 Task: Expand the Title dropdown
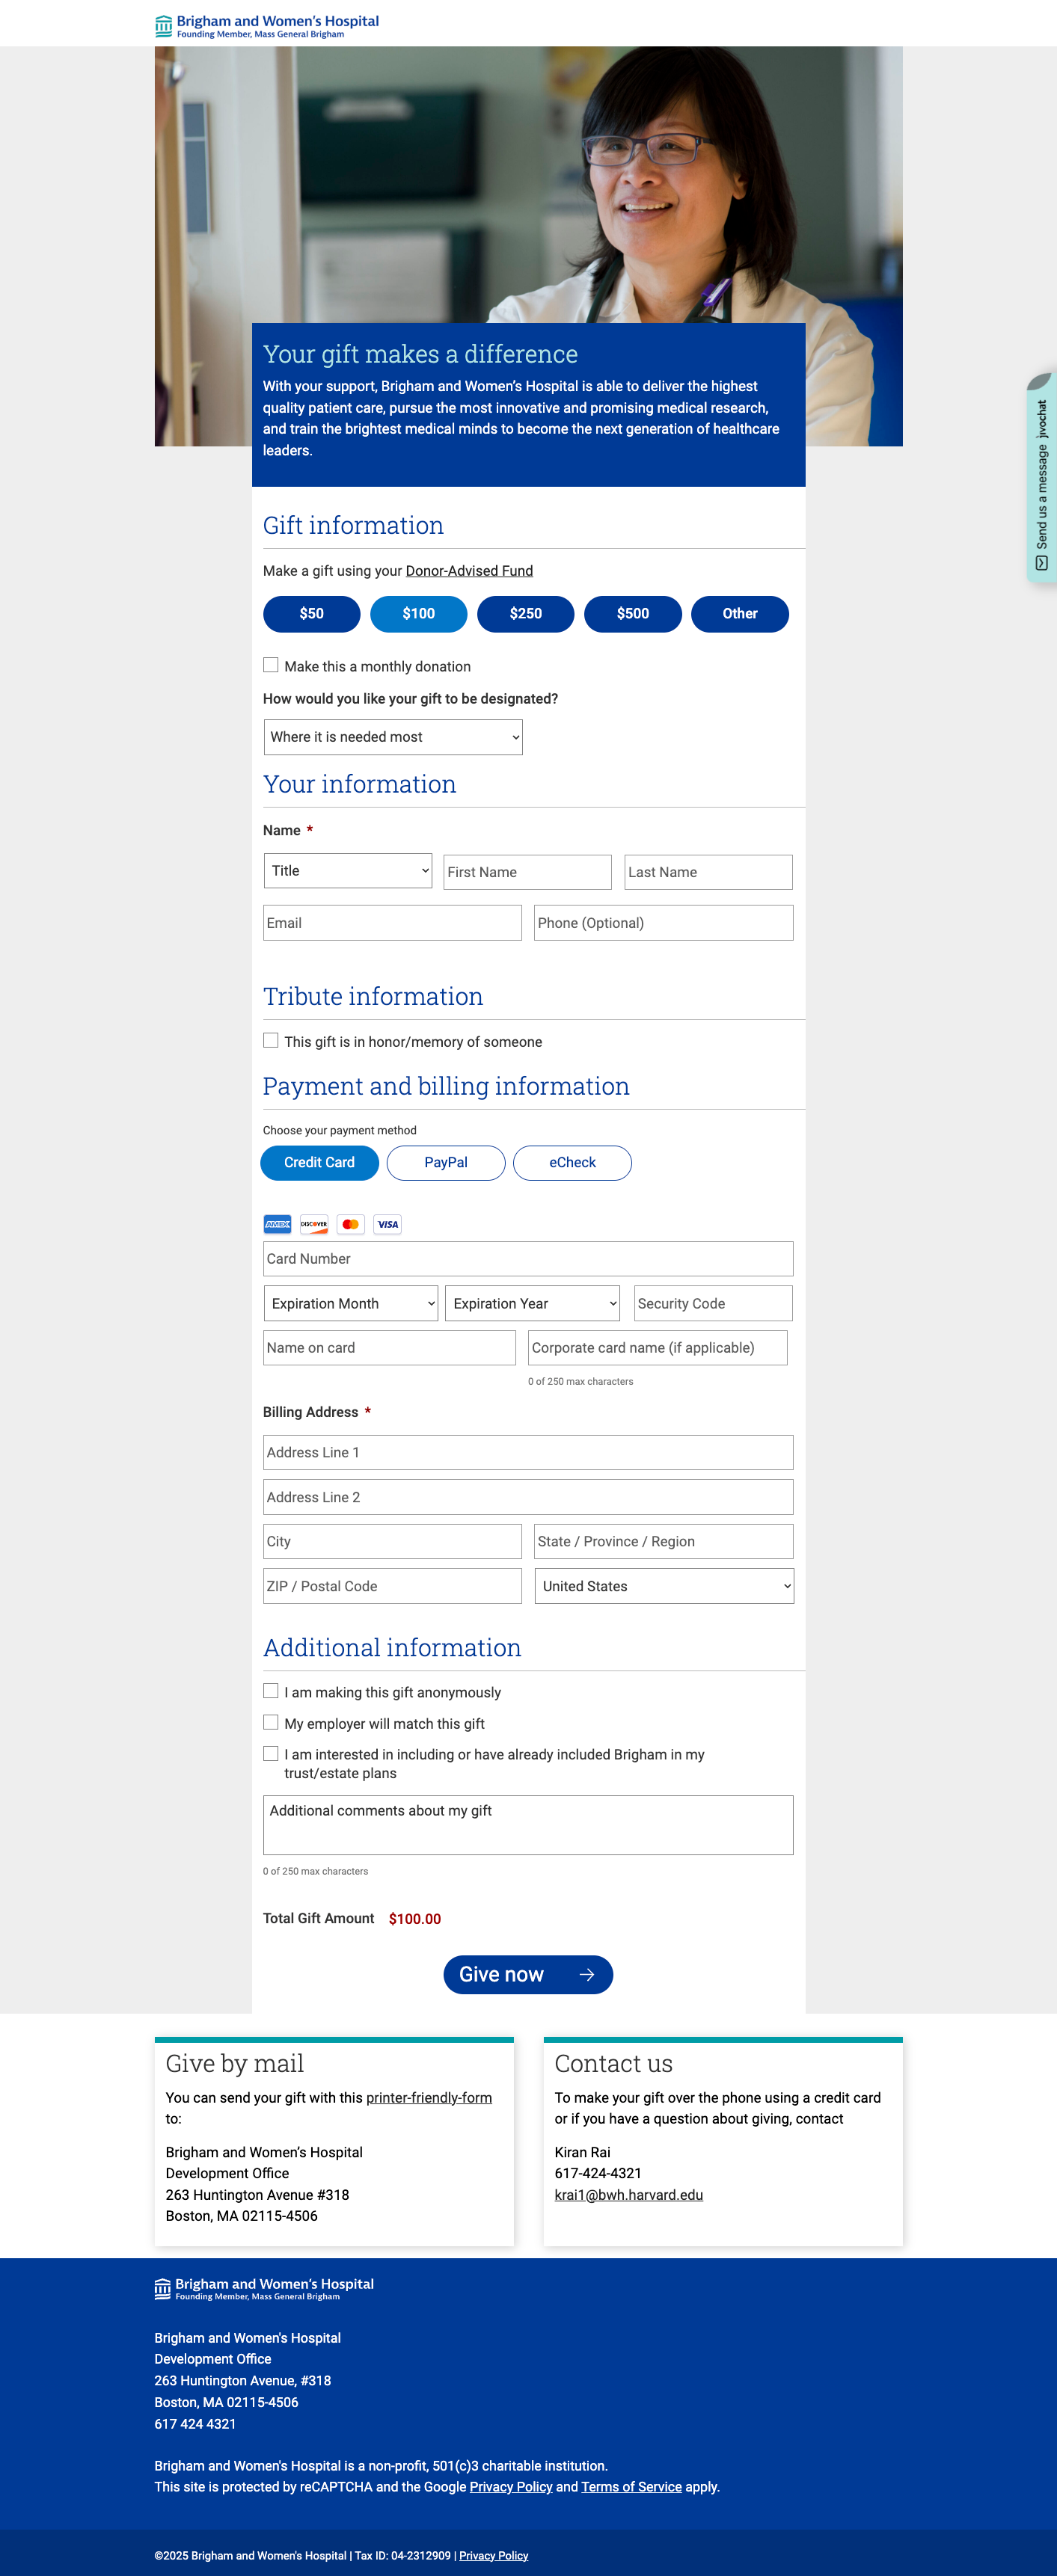point(348,871)
